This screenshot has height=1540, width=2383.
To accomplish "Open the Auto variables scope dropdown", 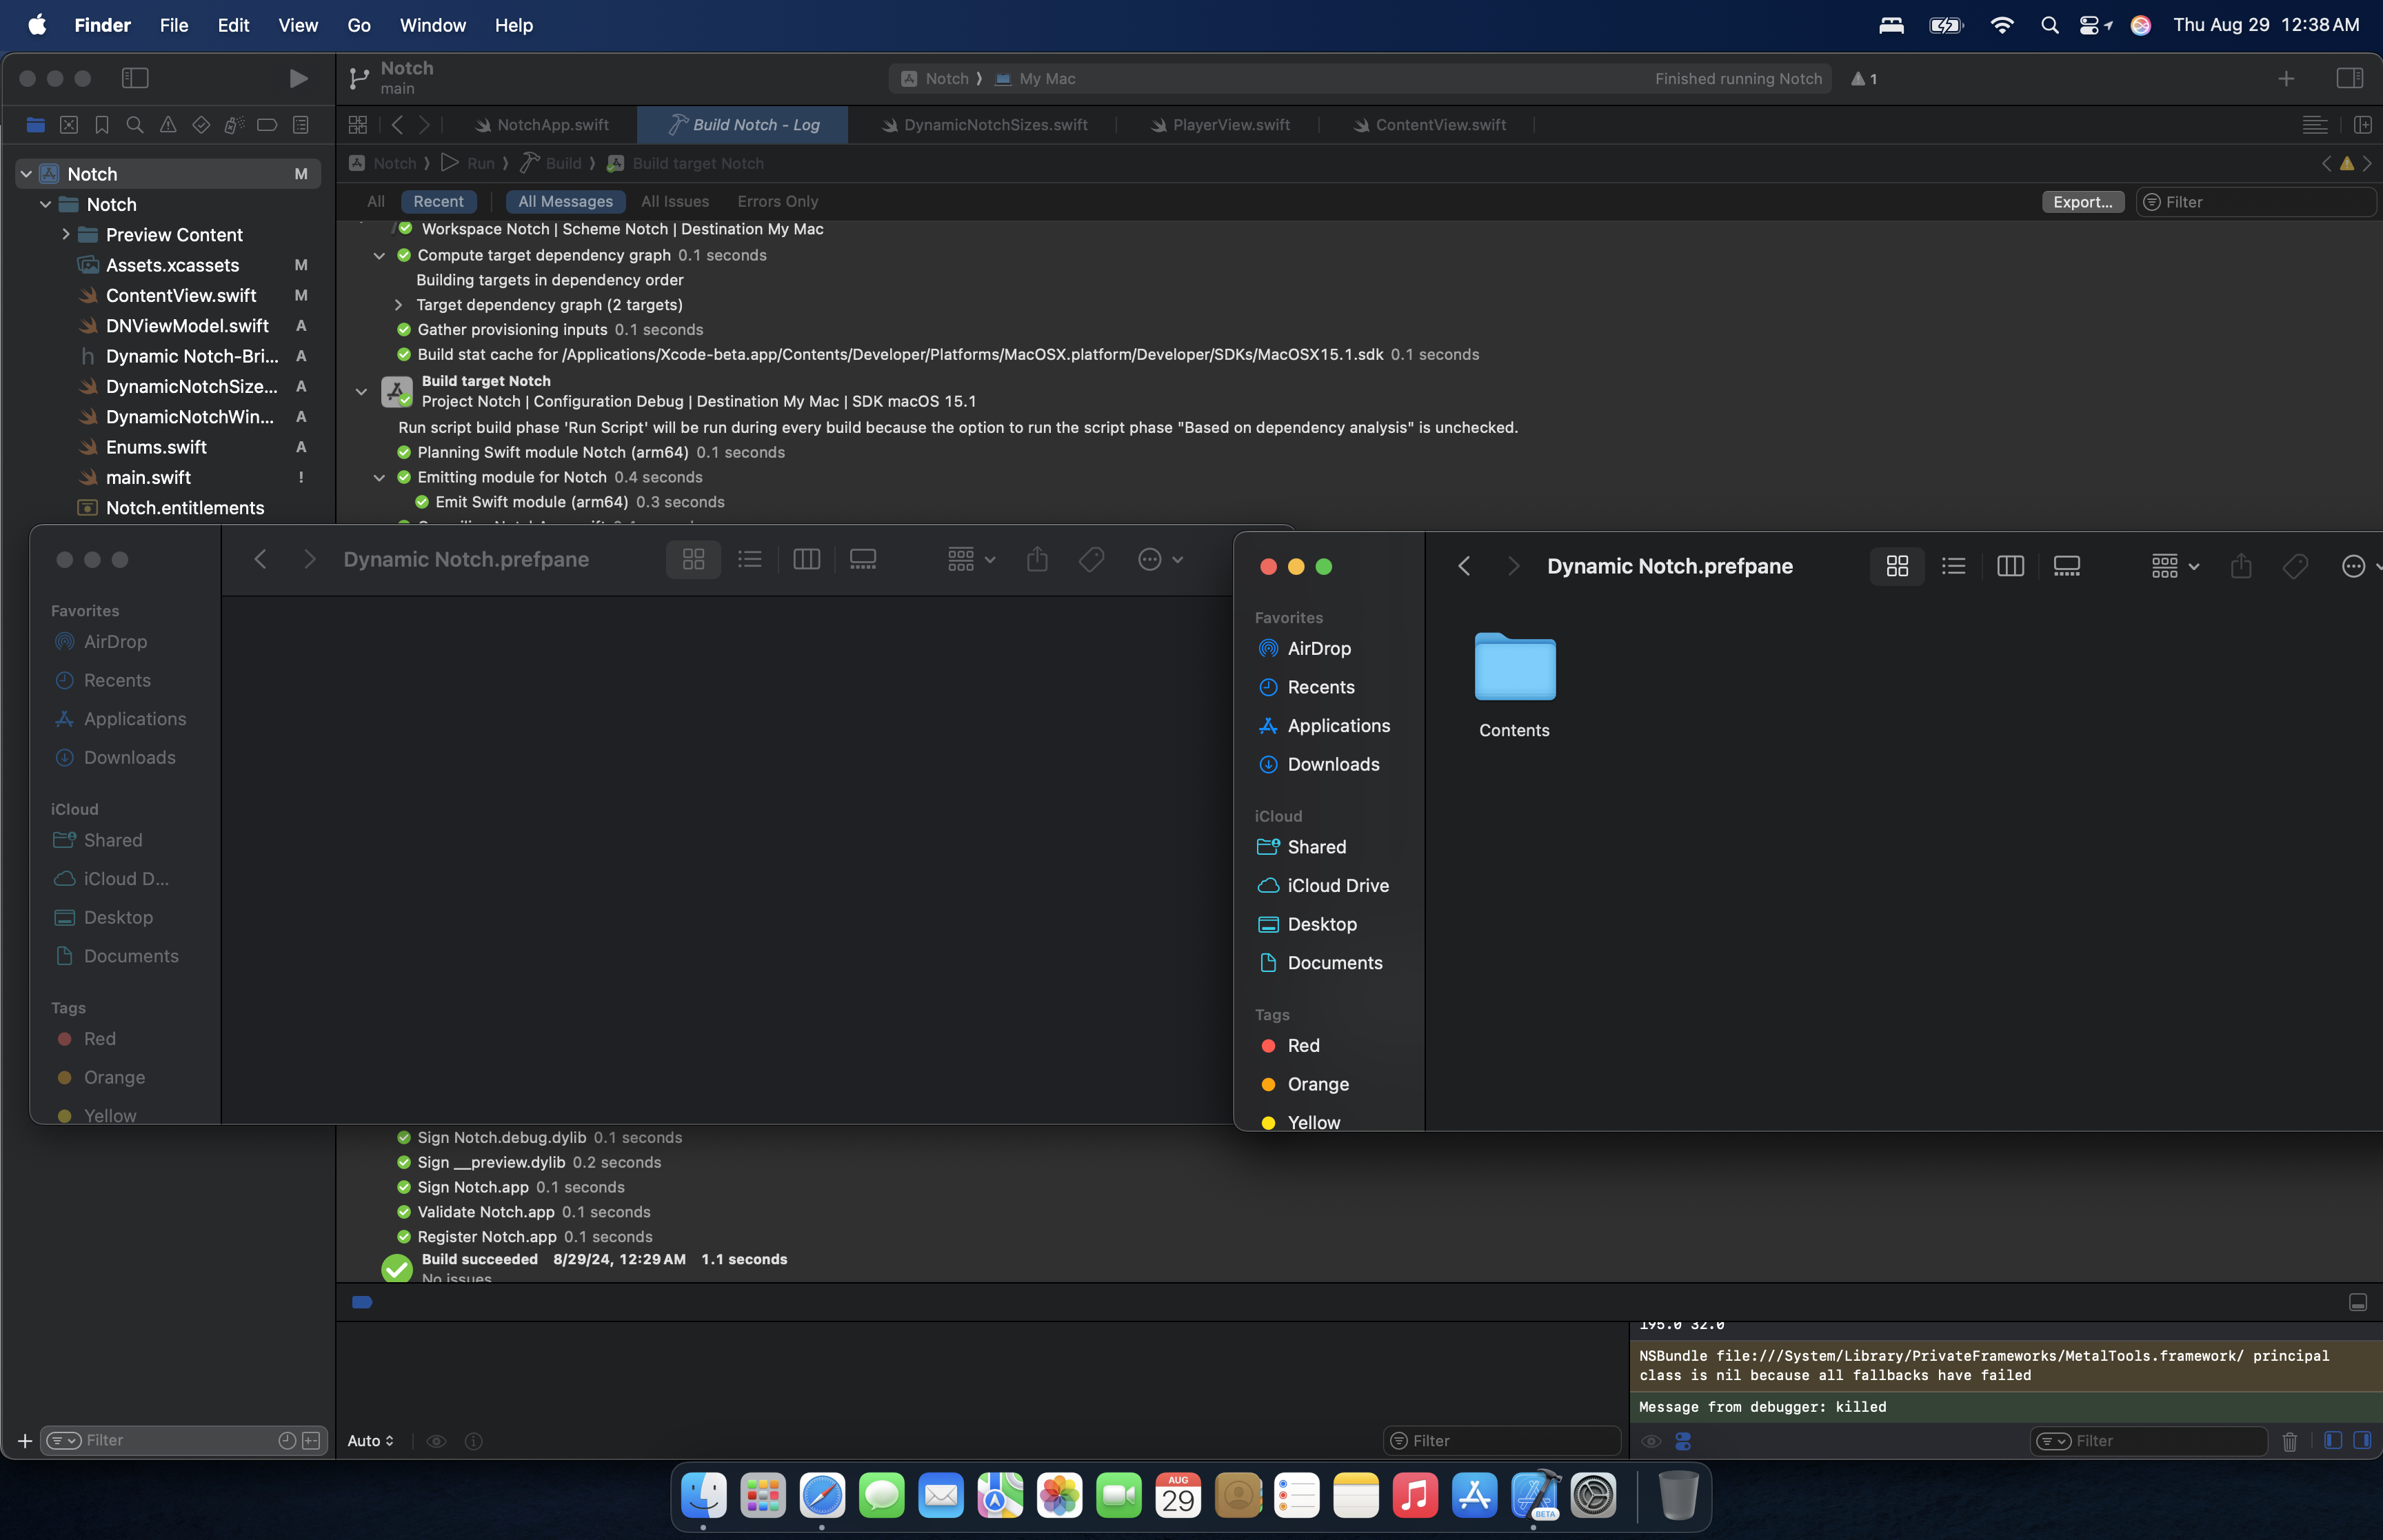I will [x=371, y=1441].
